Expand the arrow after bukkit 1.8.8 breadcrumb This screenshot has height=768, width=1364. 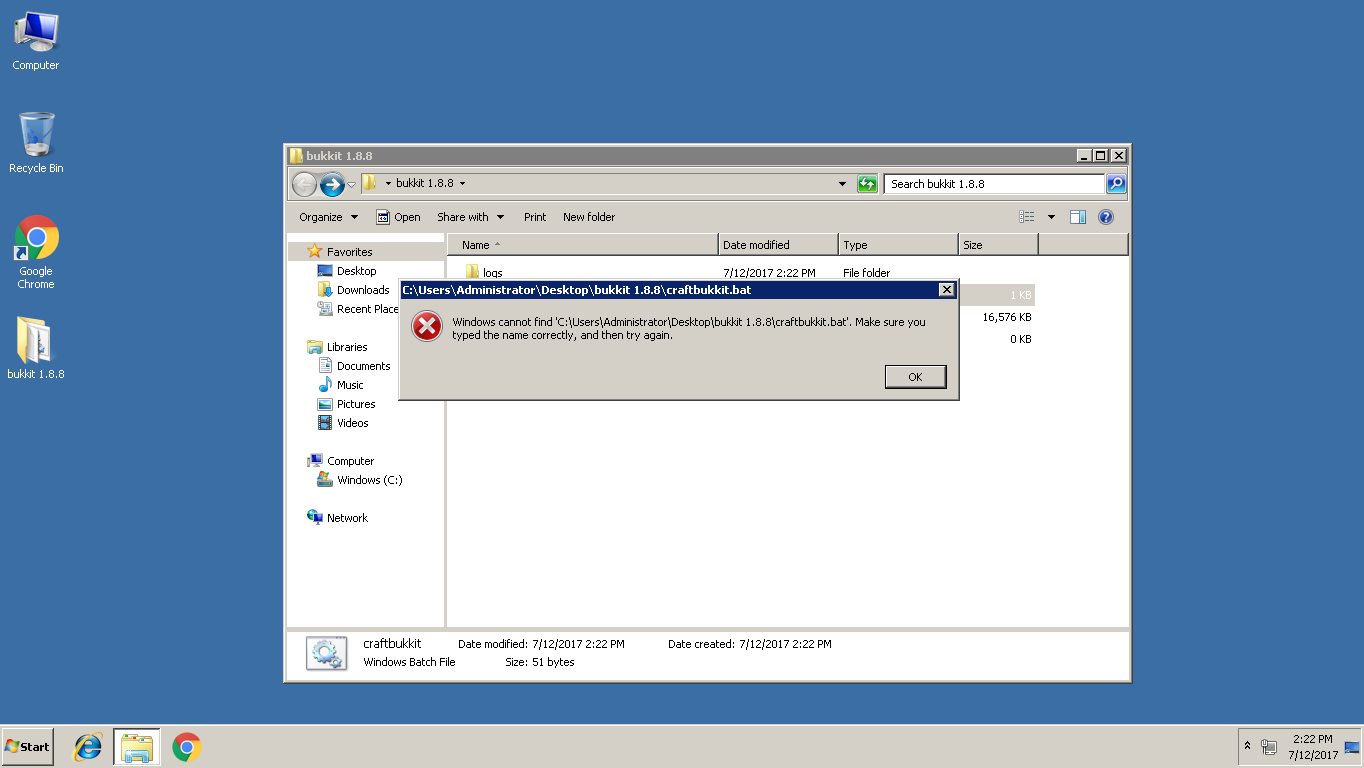point(462,184)
